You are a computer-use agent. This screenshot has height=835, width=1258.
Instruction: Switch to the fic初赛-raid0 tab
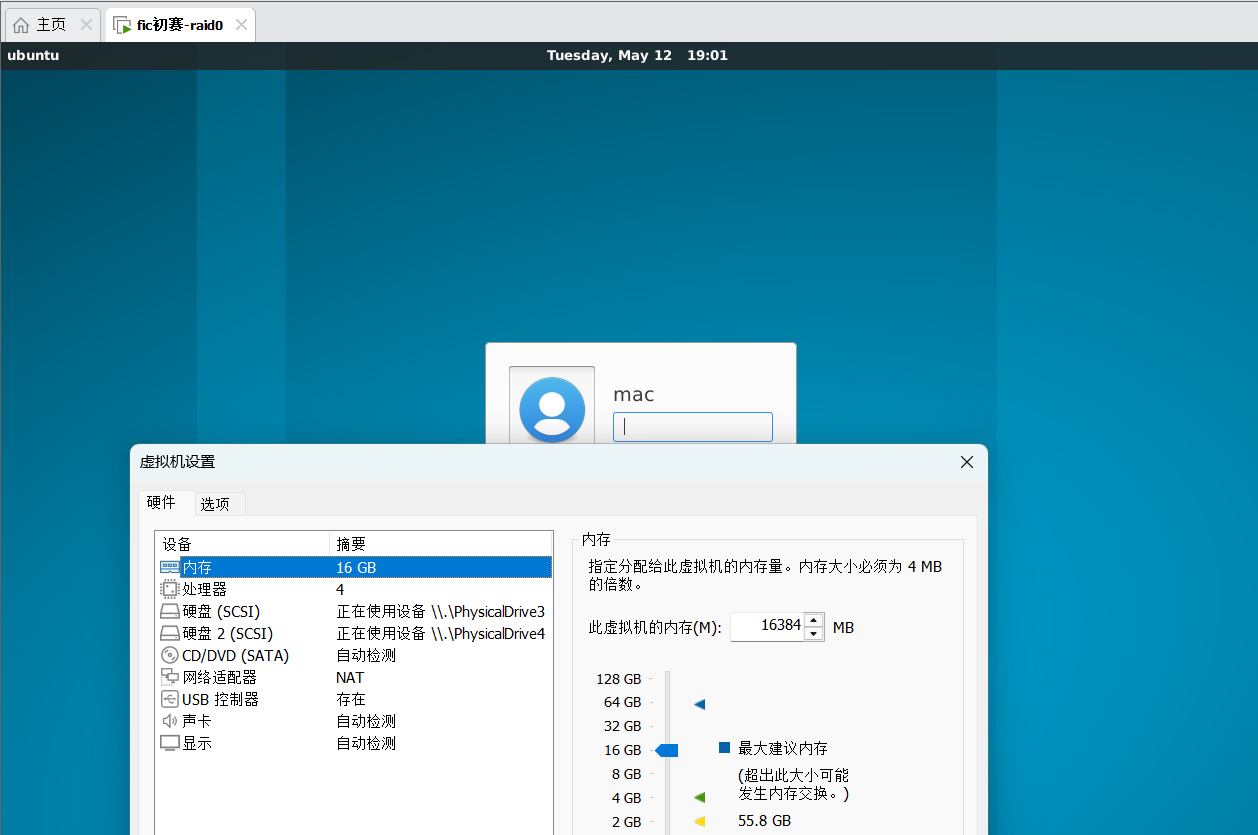tap(180, 25)
